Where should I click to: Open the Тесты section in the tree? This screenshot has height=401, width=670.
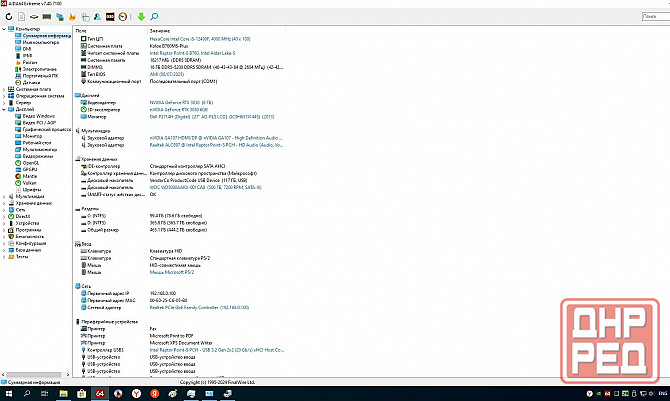[x=22, y=257]
